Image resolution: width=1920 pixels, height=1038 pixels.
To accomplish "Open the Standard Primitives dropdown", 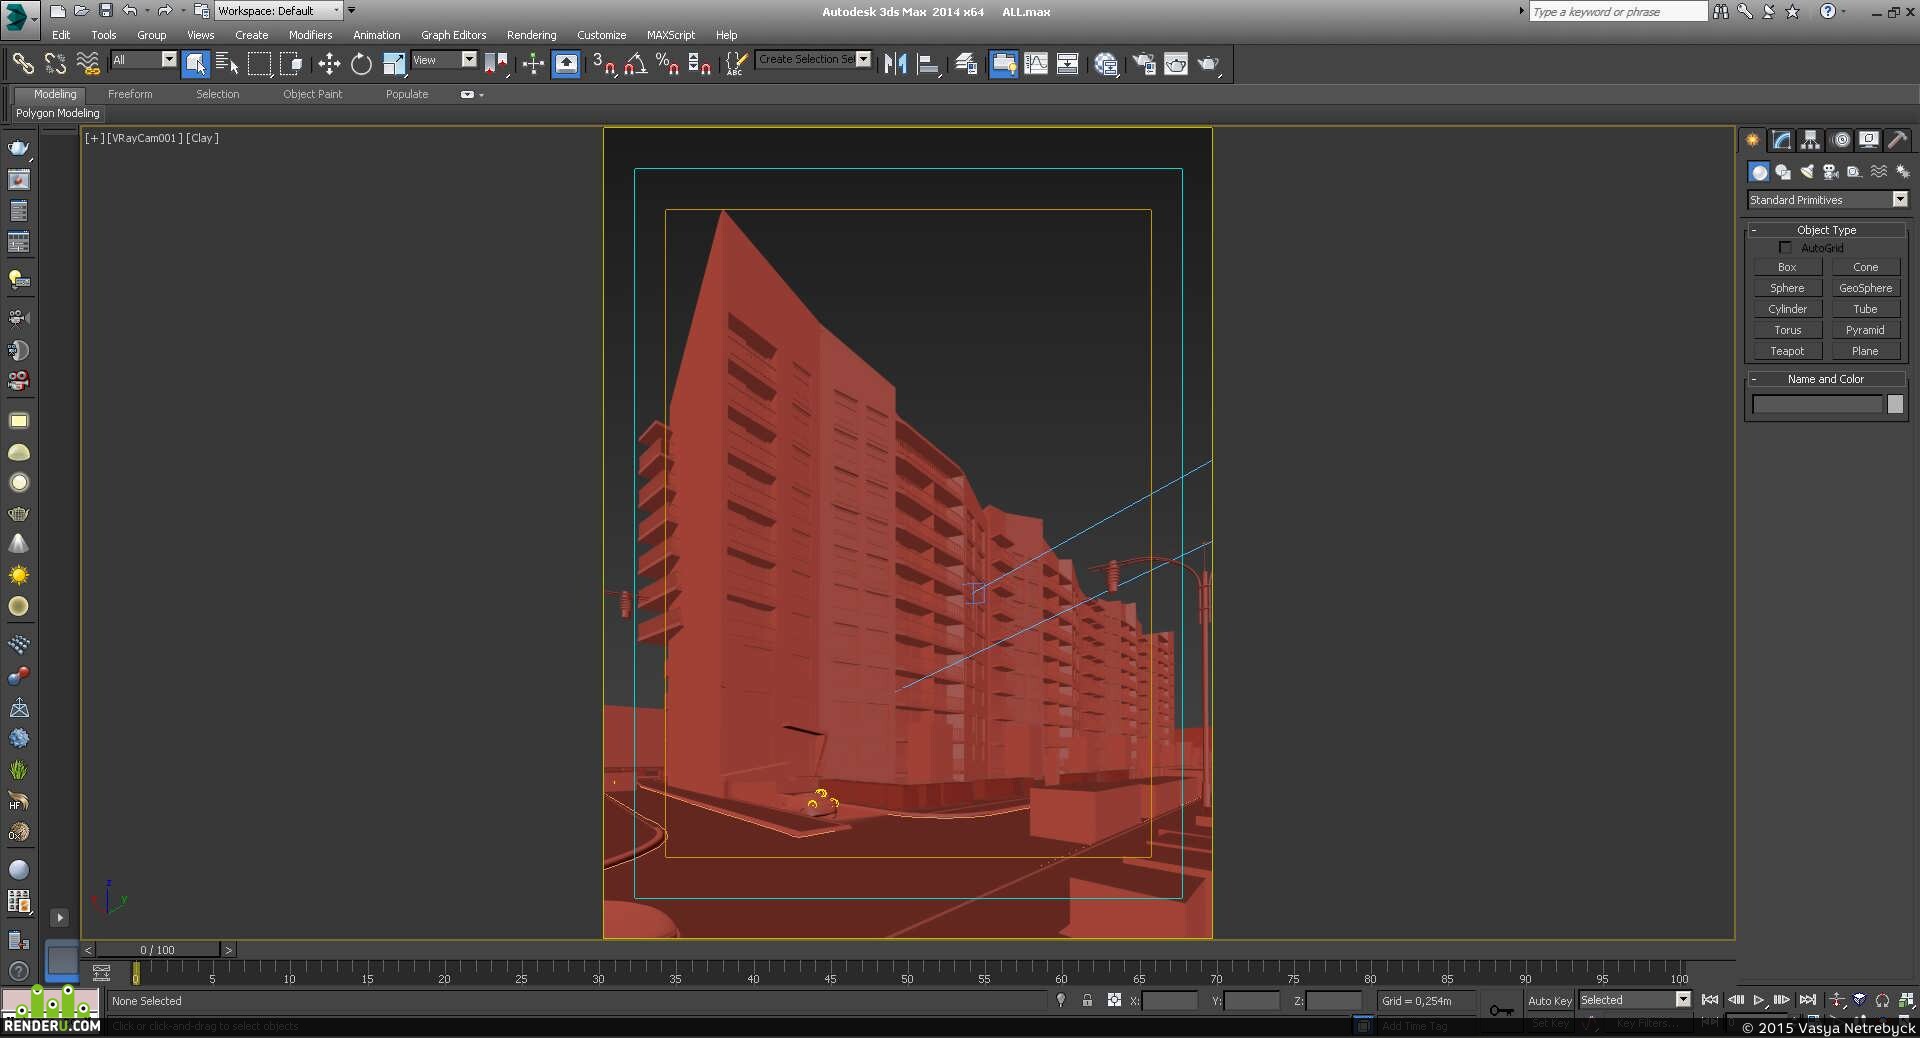I will [1827, 200].
